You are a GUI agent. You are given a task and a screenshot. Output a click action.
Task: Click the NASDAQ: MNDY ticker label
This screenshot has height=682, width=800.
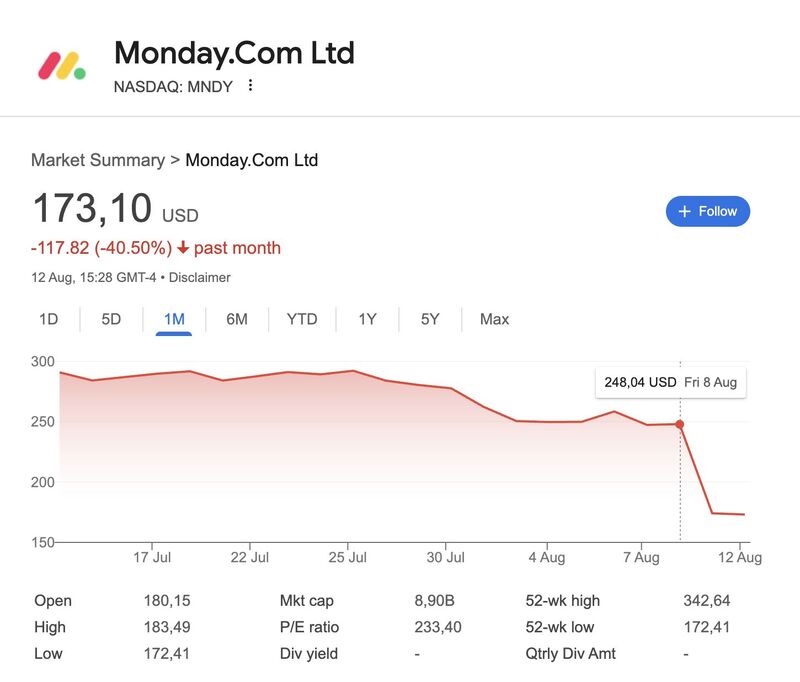176,87
